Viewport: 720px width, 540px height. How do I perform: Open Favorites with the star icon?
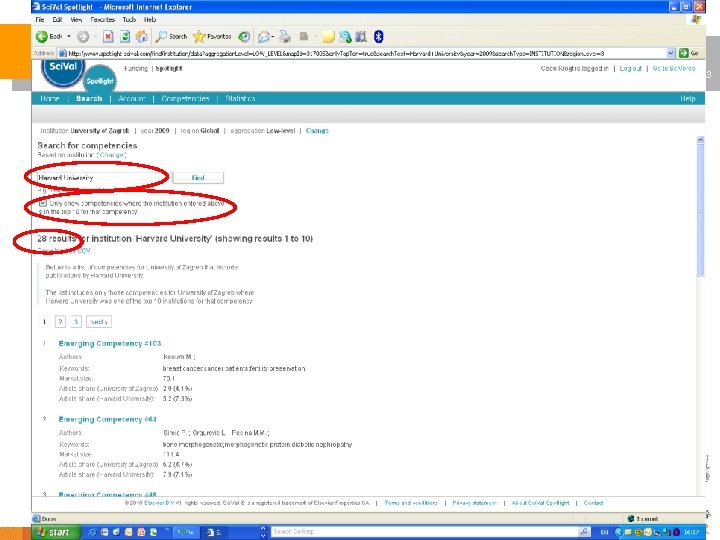(199, 36)
